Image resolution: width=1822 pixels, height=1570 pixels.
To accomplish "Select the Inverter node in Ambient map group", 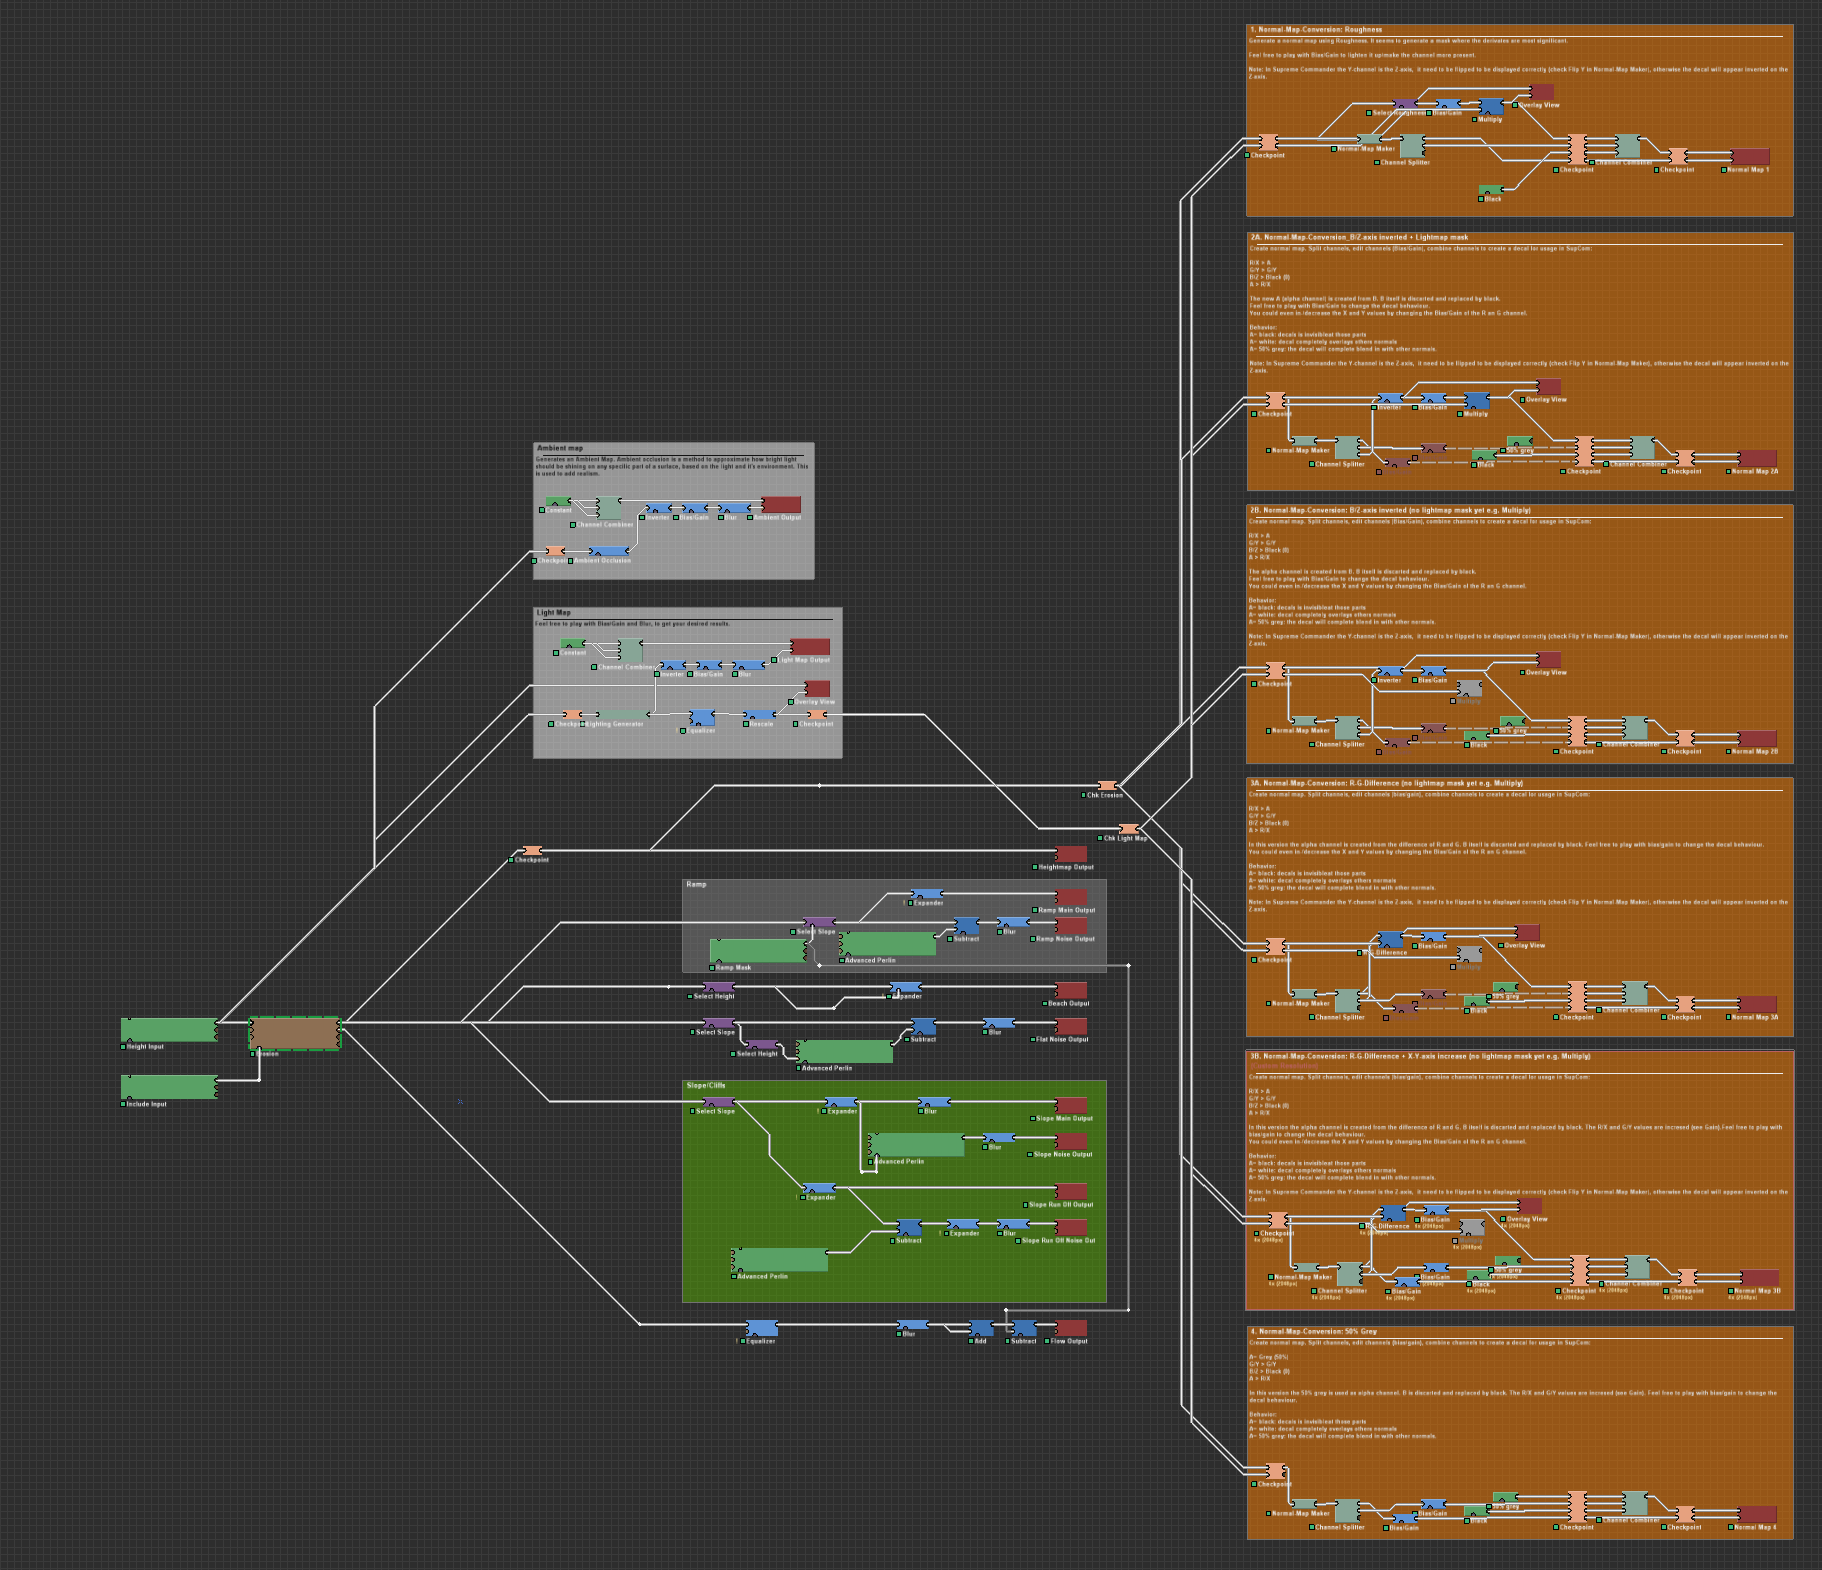I will point(658,508).
